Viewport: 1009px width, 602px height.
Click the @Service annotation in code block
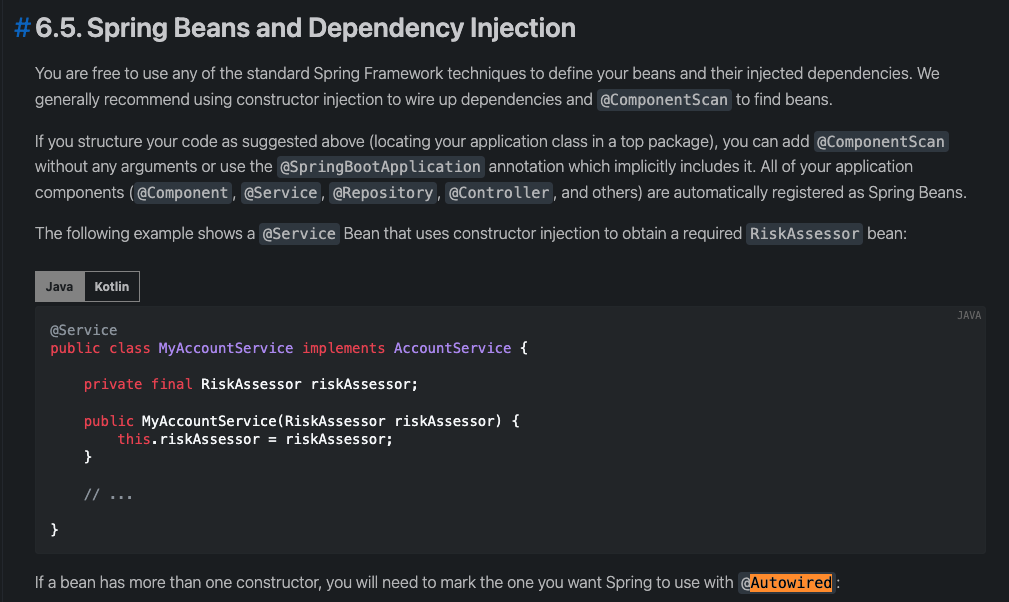coord(84,330)
